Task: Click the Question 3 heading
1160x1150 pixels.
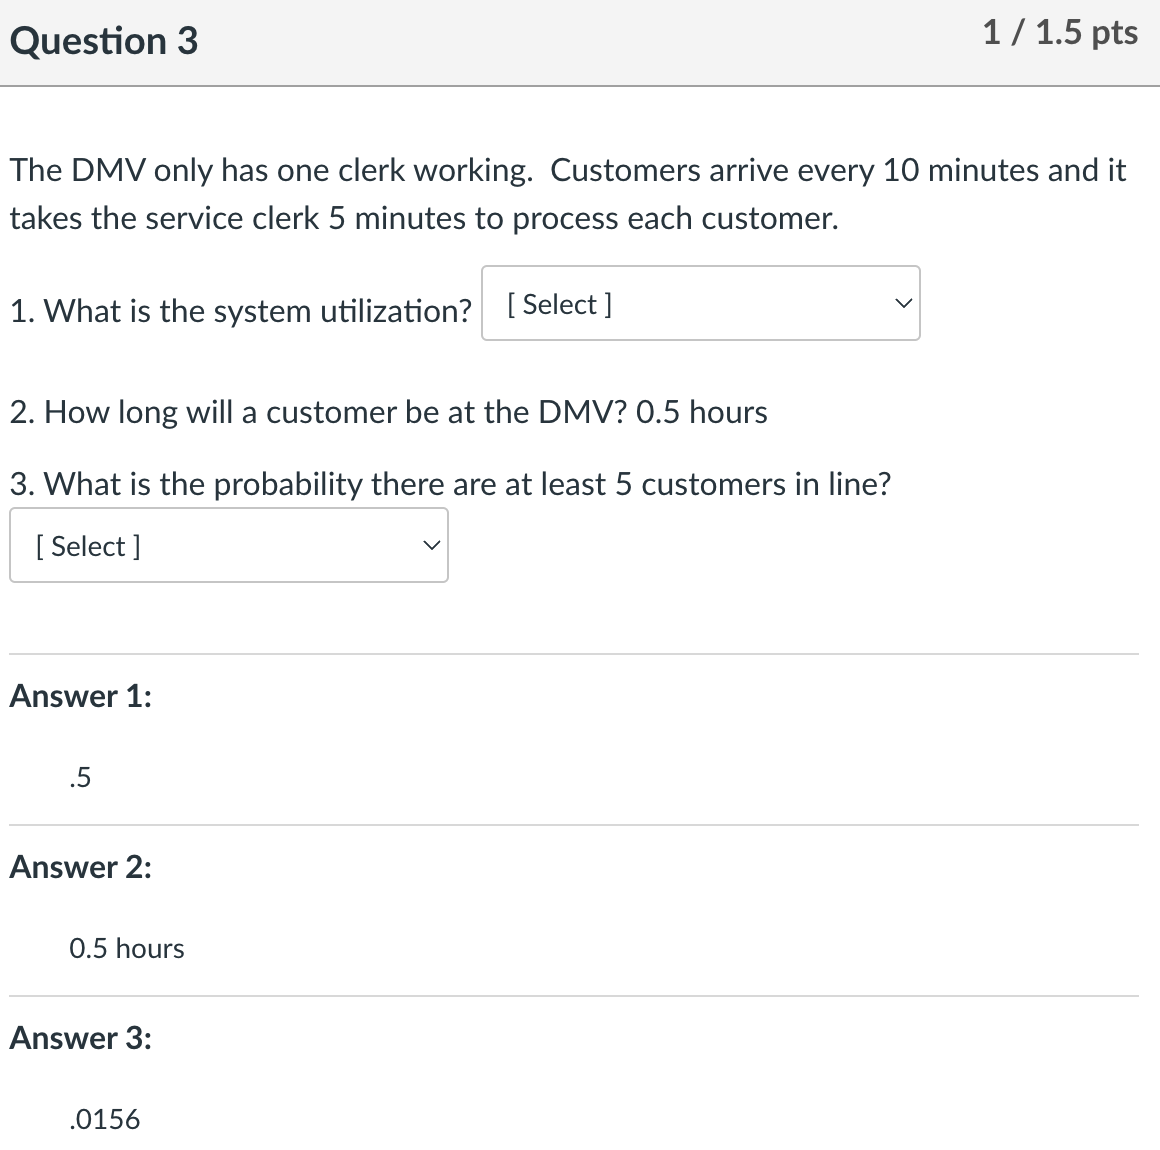Action: (103, 41)
